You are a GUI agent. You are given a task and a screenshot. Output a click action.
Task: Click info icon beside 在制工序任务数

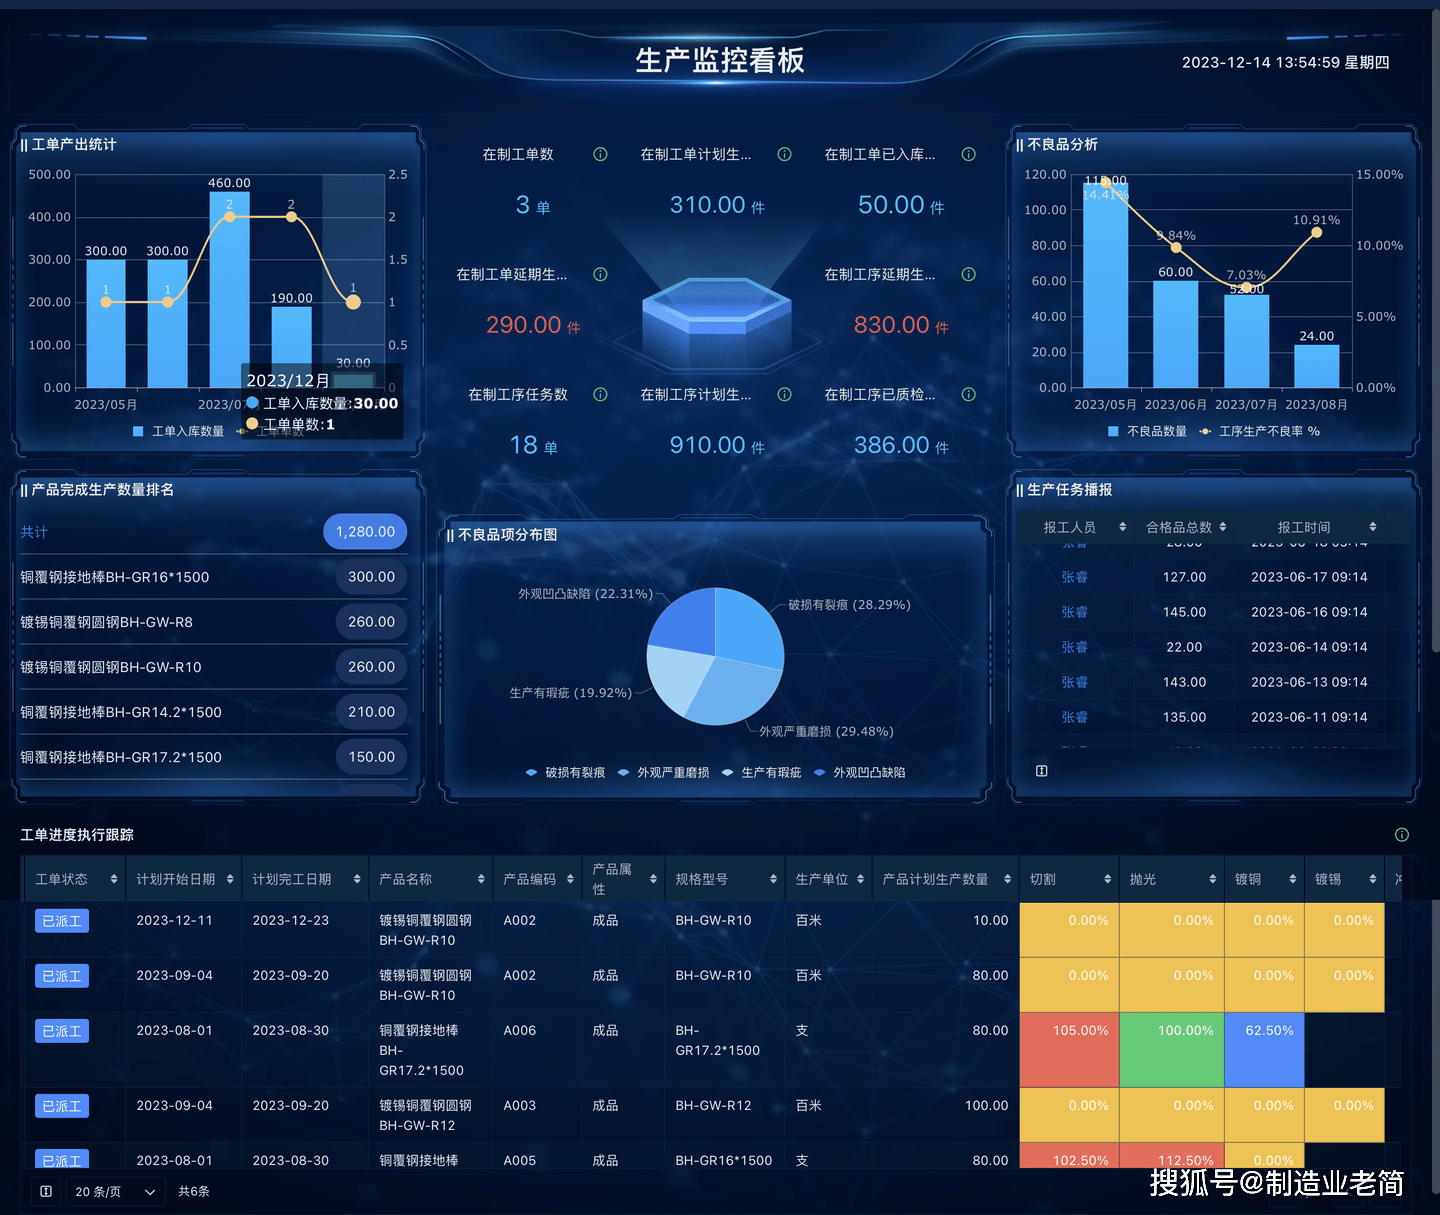600,394
